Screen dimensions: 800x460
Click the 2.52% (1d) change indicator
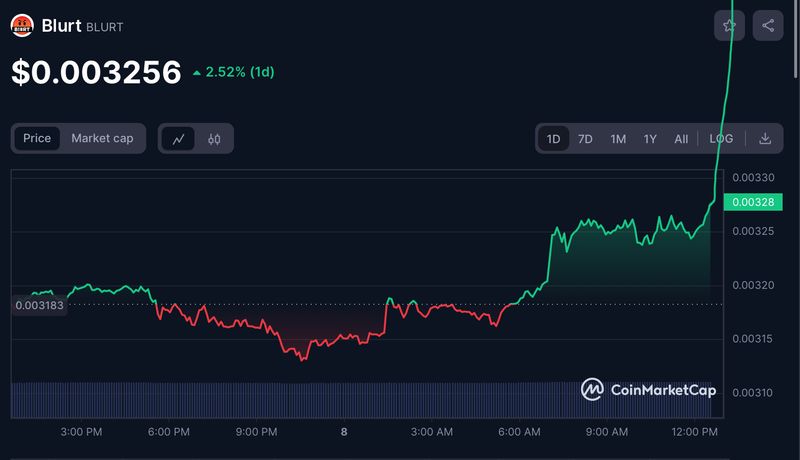[233, 72]
